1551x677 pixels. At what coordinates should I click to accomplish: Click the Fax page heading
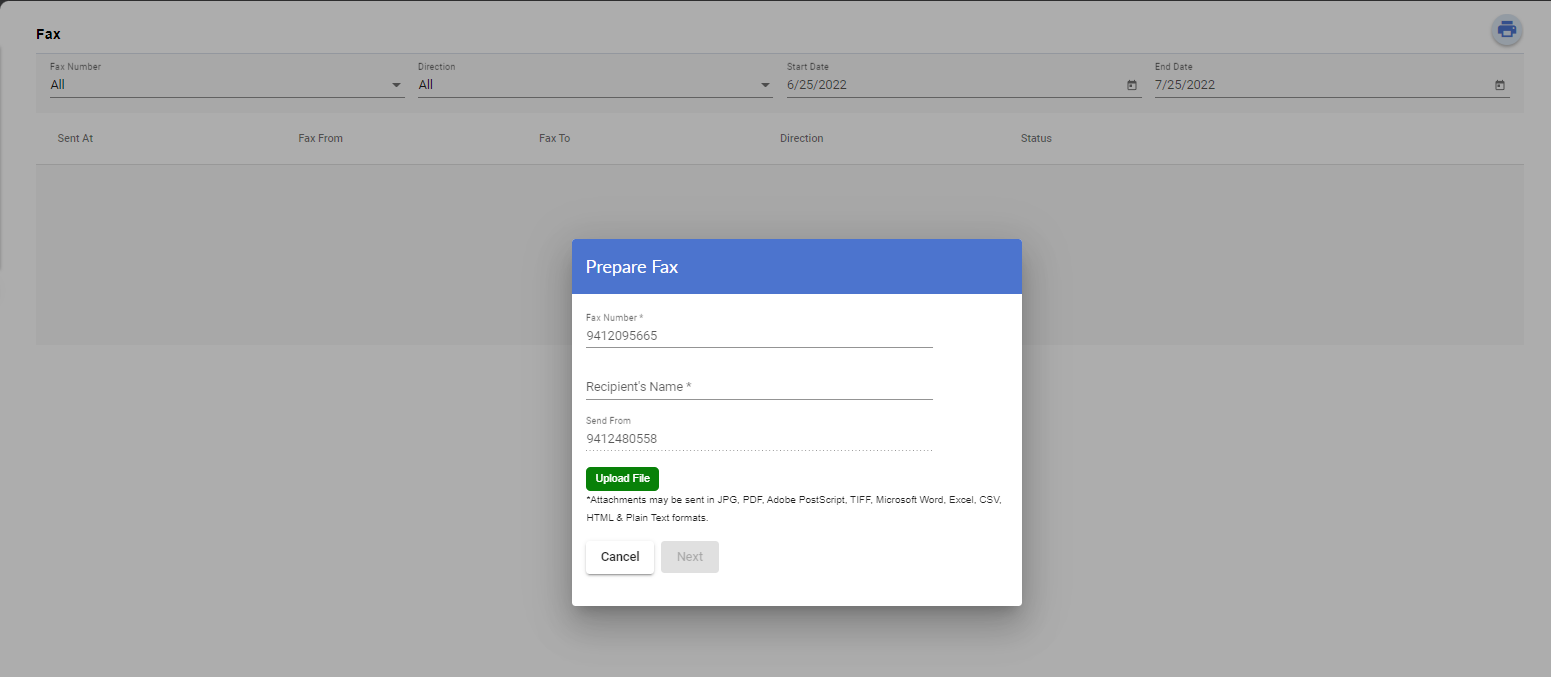(x=48, y=34)
